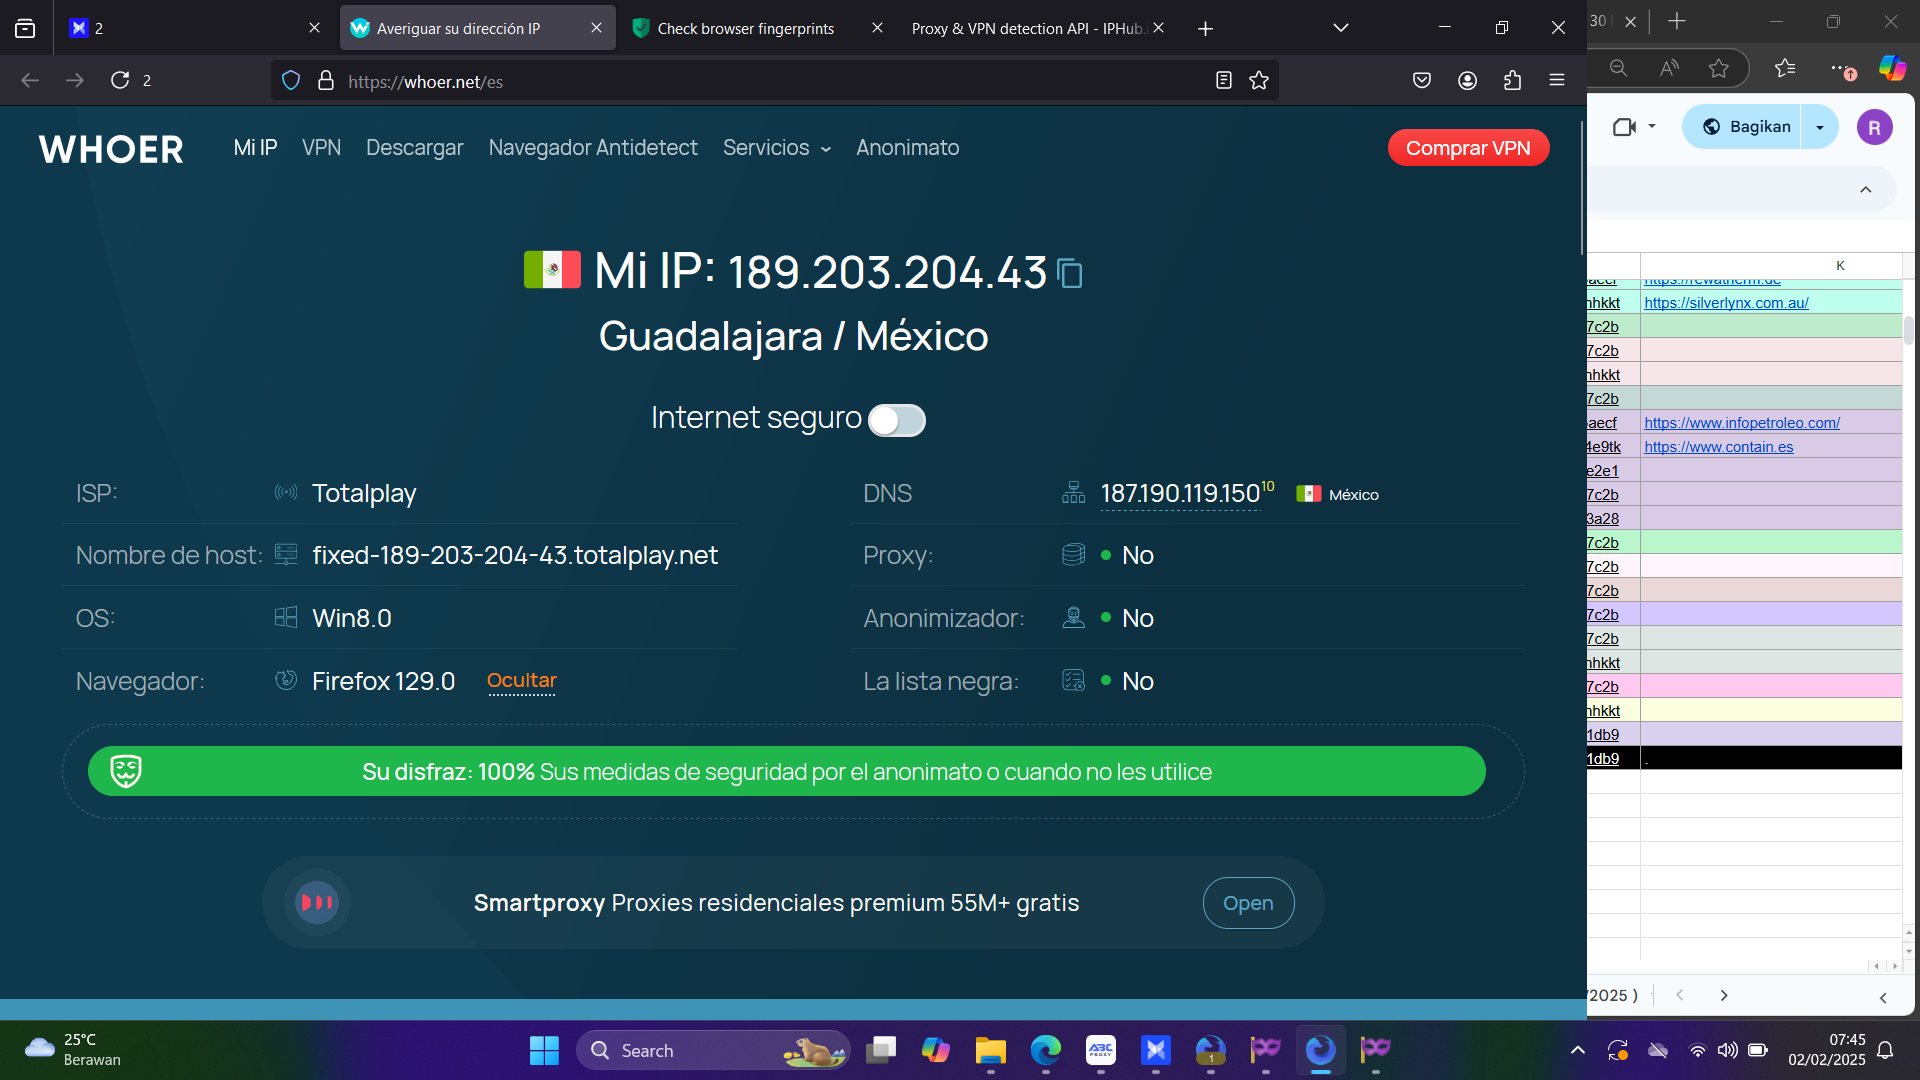Viewport: 1920px width, 1080px height.
Task: Open the Bagikan share options arrow
Action: (x=1820, y=127)
